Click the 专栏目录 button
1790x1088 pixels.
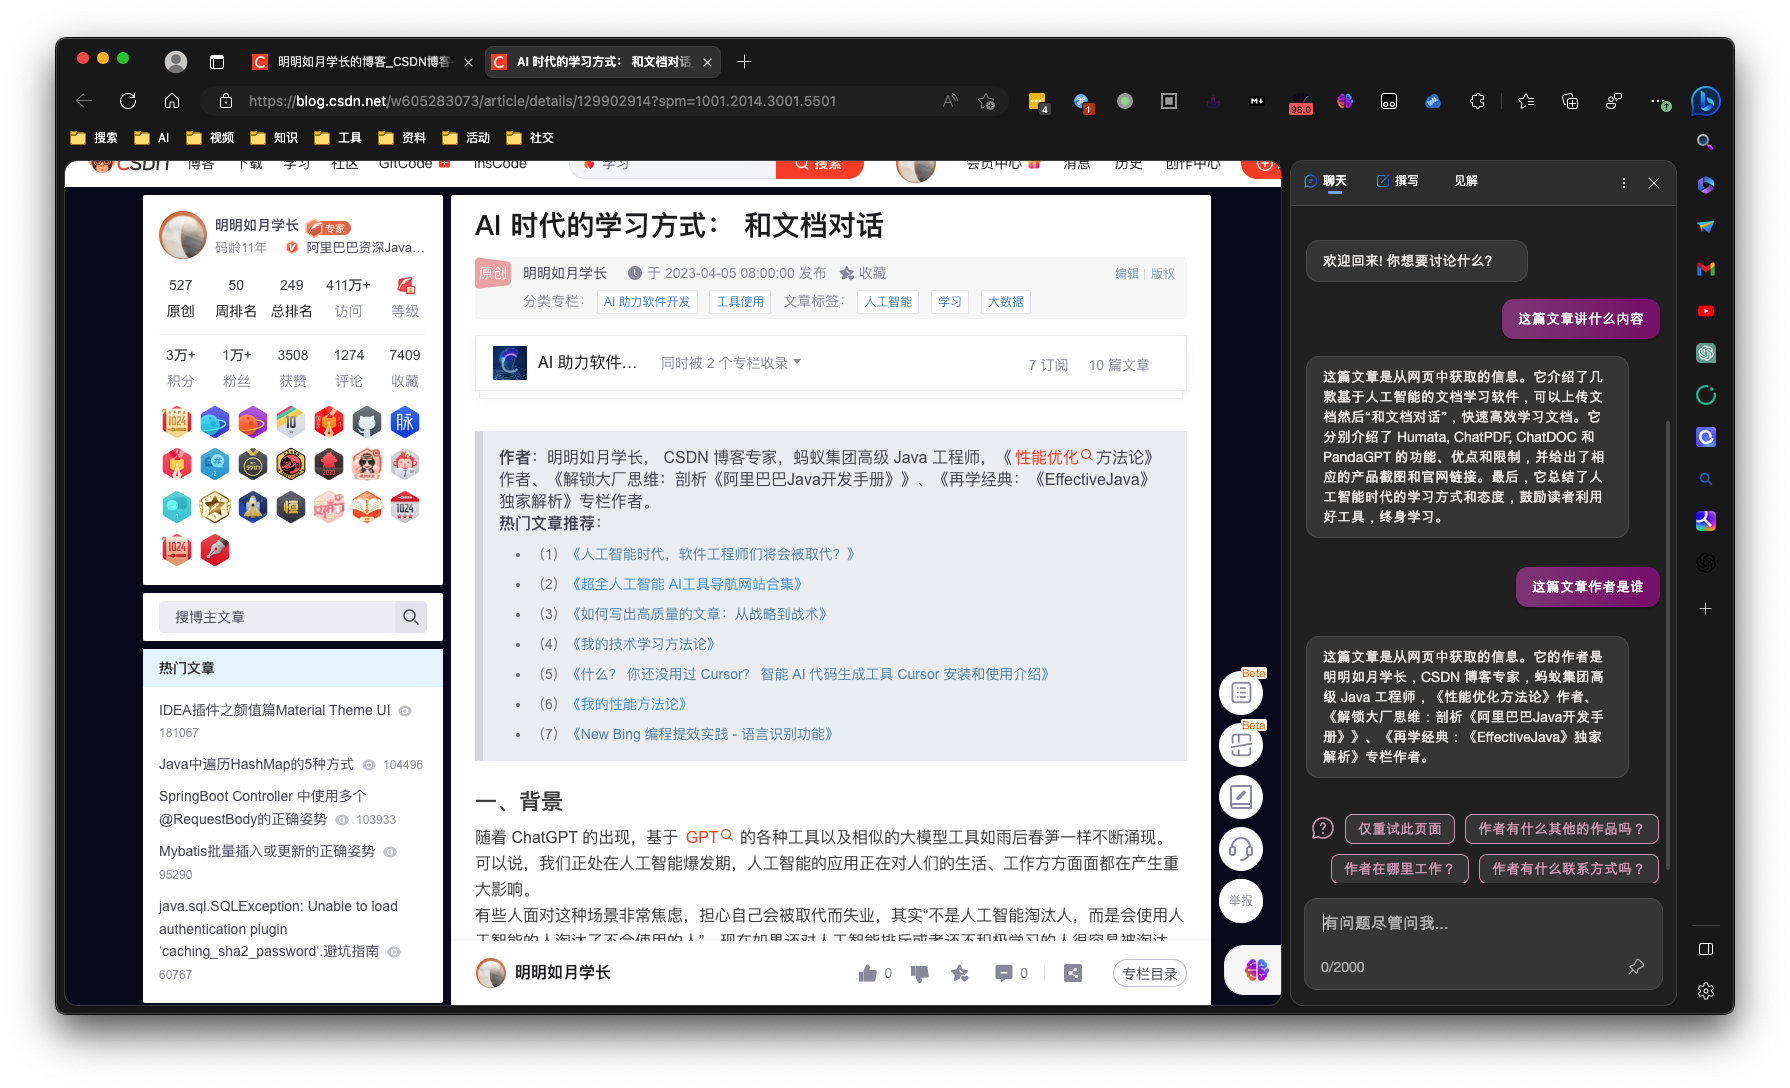[x=1150, y=973]
